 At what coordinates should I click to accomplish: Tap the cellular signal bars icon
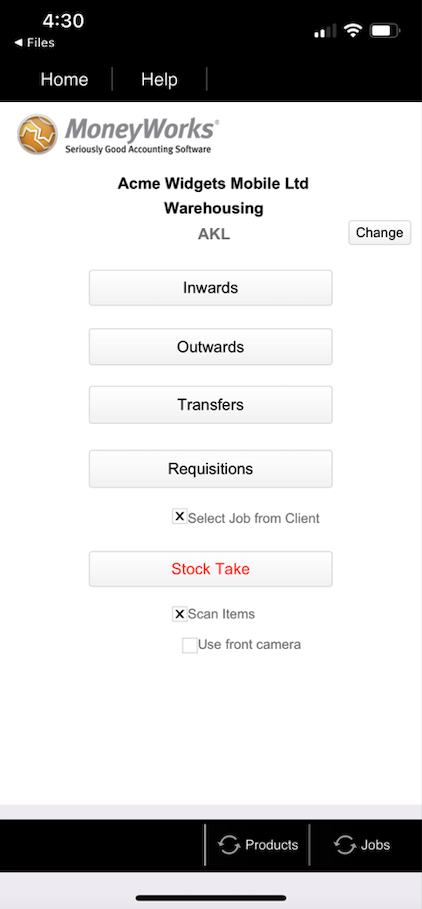325,31
